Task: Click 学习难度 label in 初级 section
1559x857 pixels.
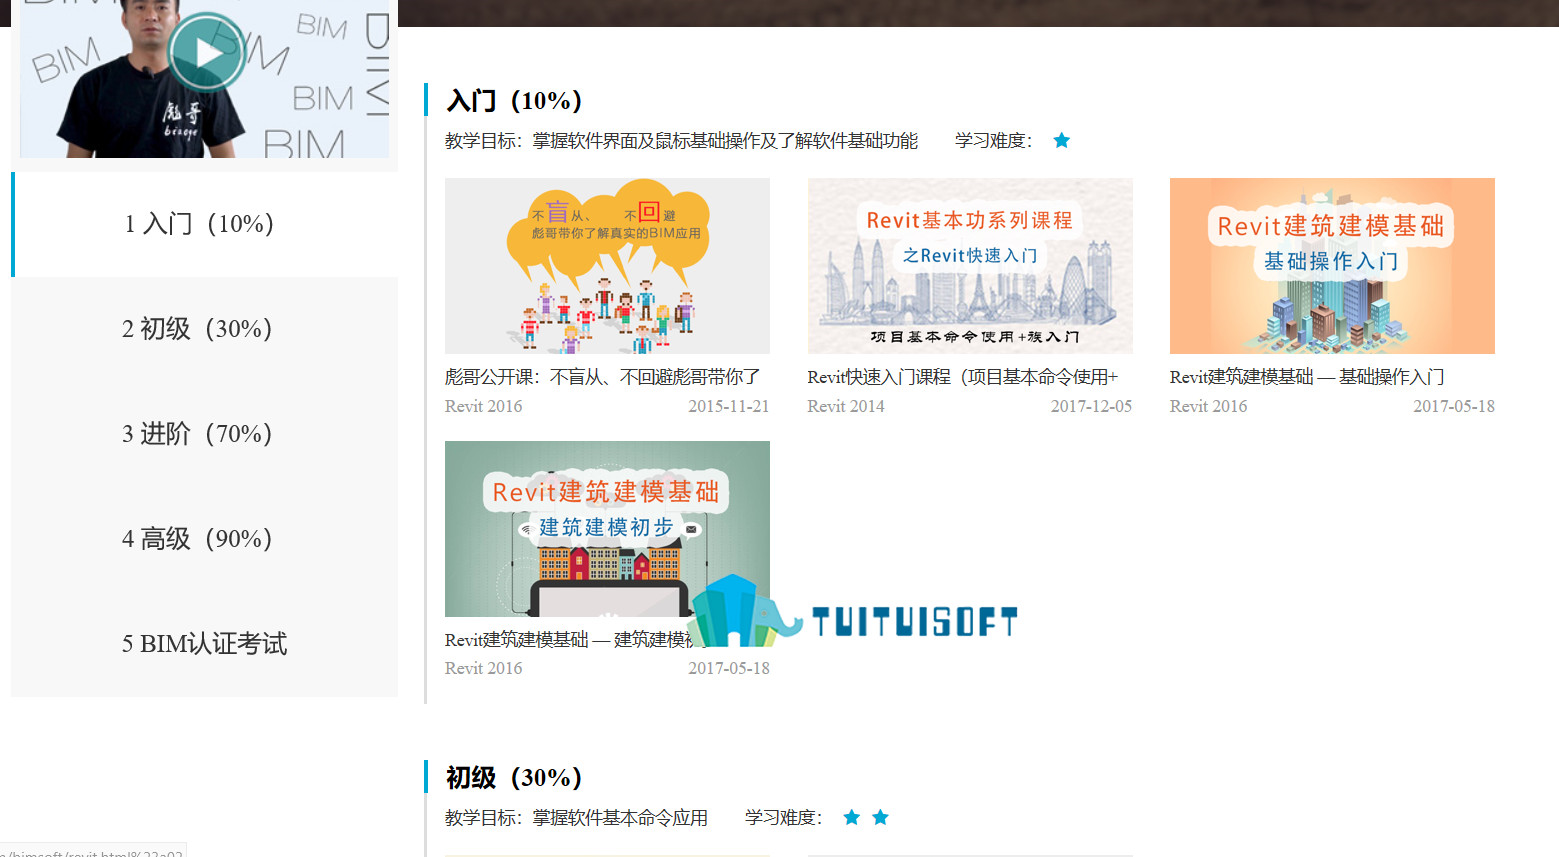Action: click(784, 818)
